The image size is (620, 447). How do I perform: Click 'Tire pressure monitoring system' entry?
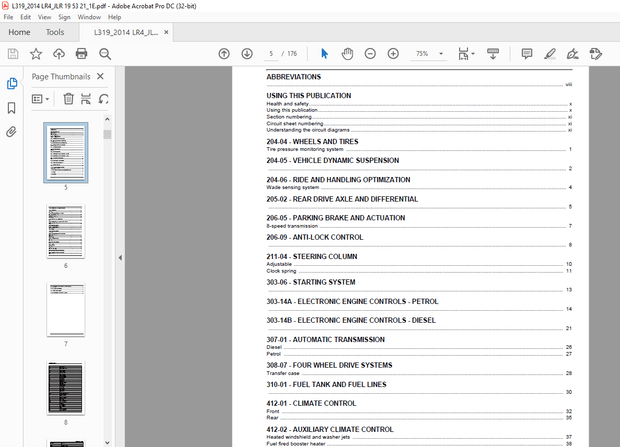[305, 149]
